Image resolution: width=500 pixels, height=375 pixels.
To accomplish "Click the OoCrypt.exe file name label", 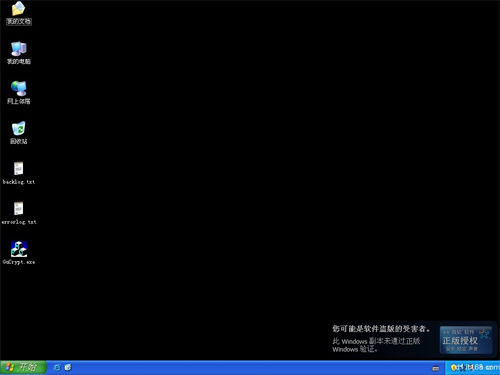I will click(19, 262).
